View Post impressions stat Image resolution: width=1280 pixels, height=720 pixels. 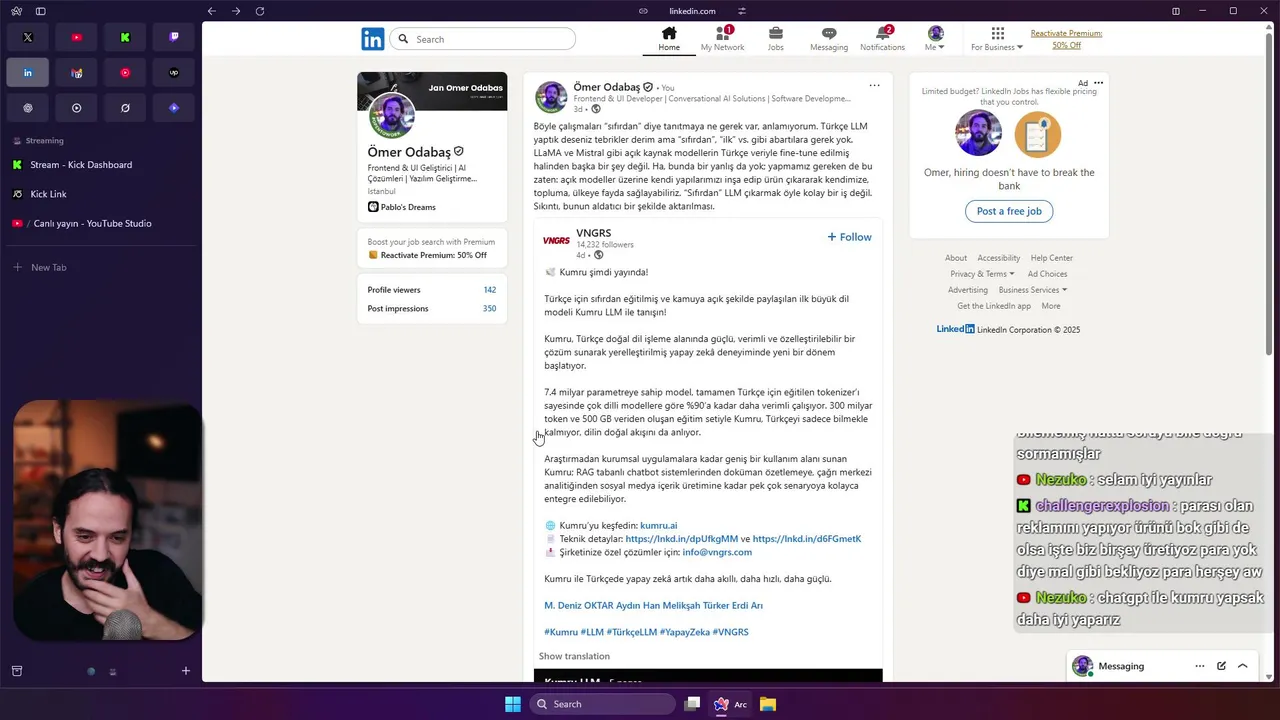[432, 308]
